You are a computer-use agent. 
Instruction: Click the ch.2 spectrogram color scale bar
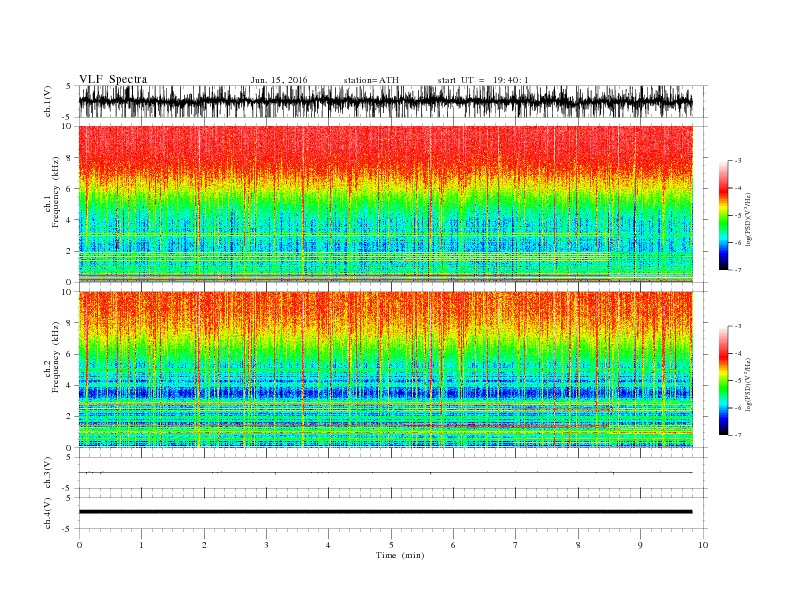click(x=723, y=380)
